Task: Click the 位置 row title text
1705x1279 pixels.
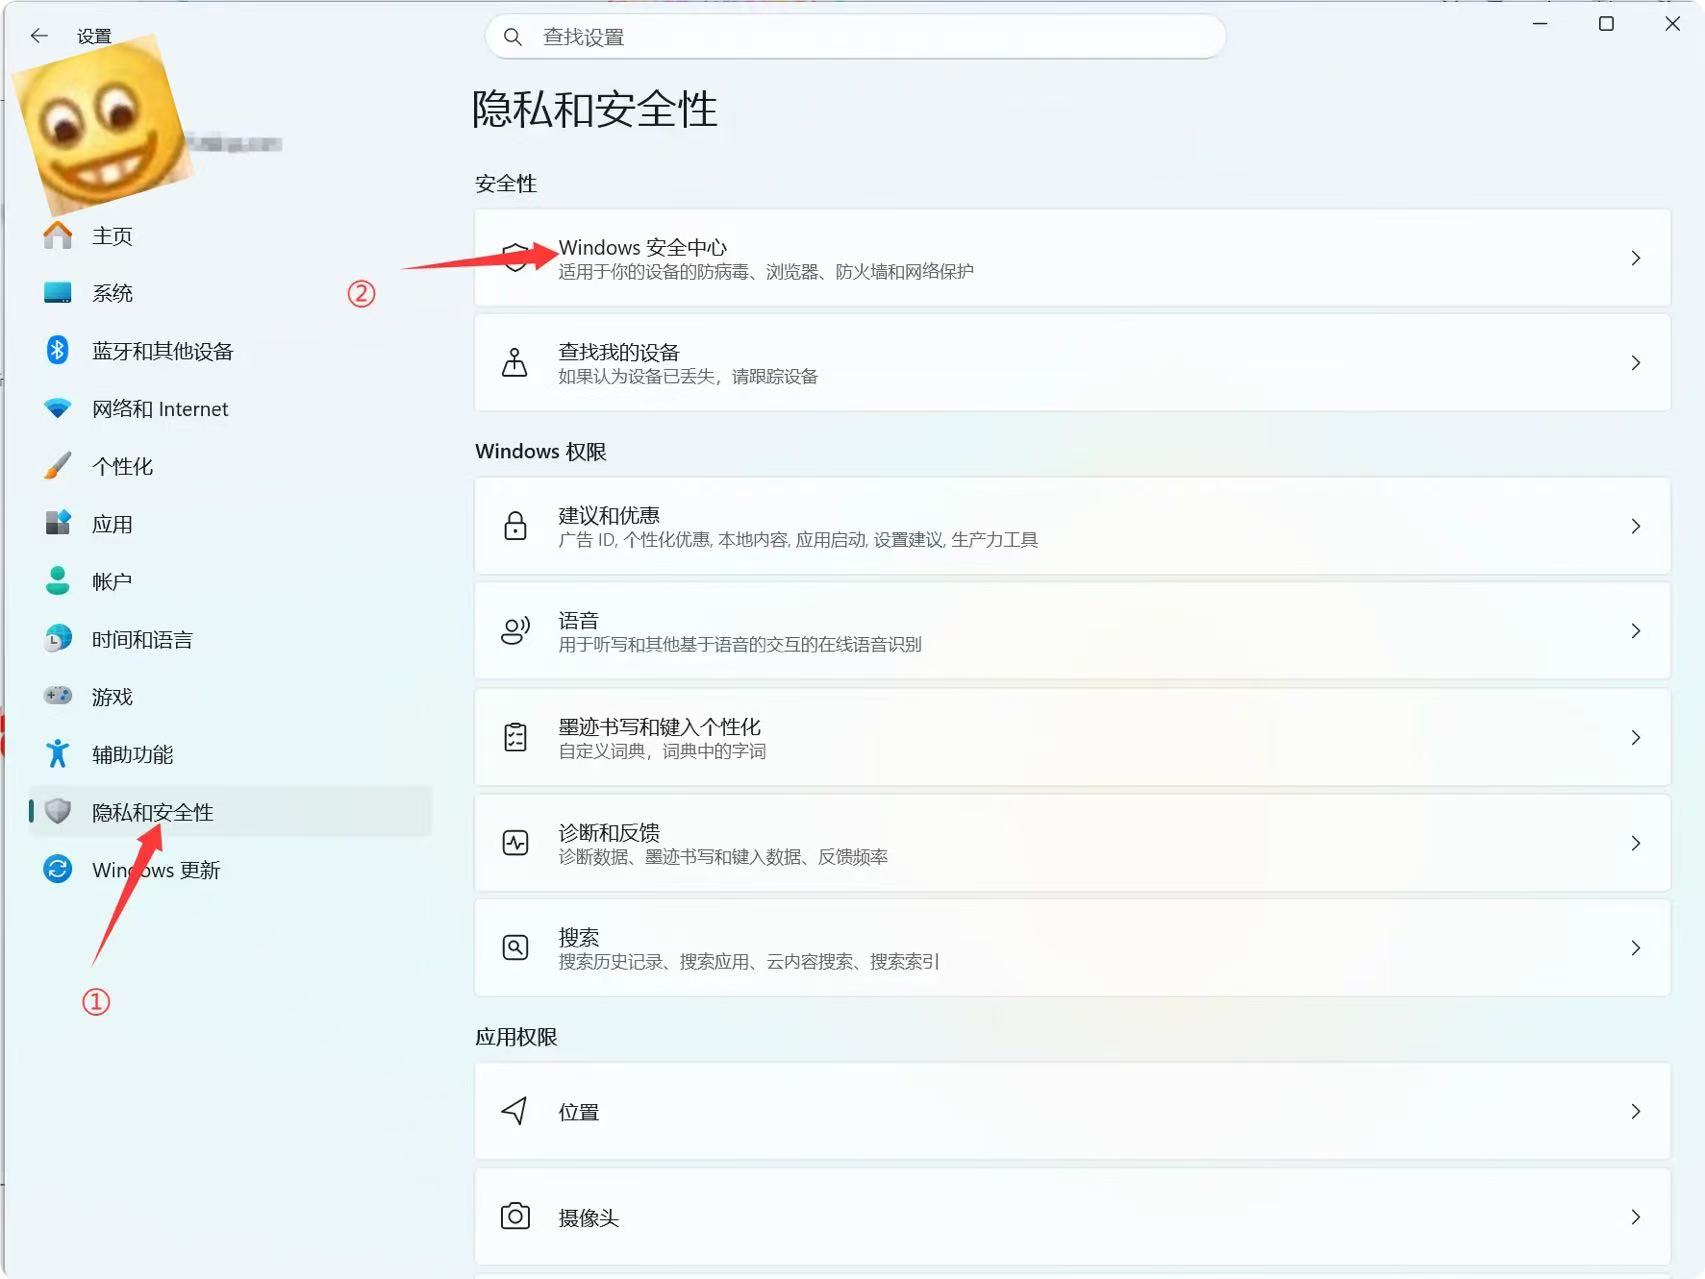Action: 578,1112
